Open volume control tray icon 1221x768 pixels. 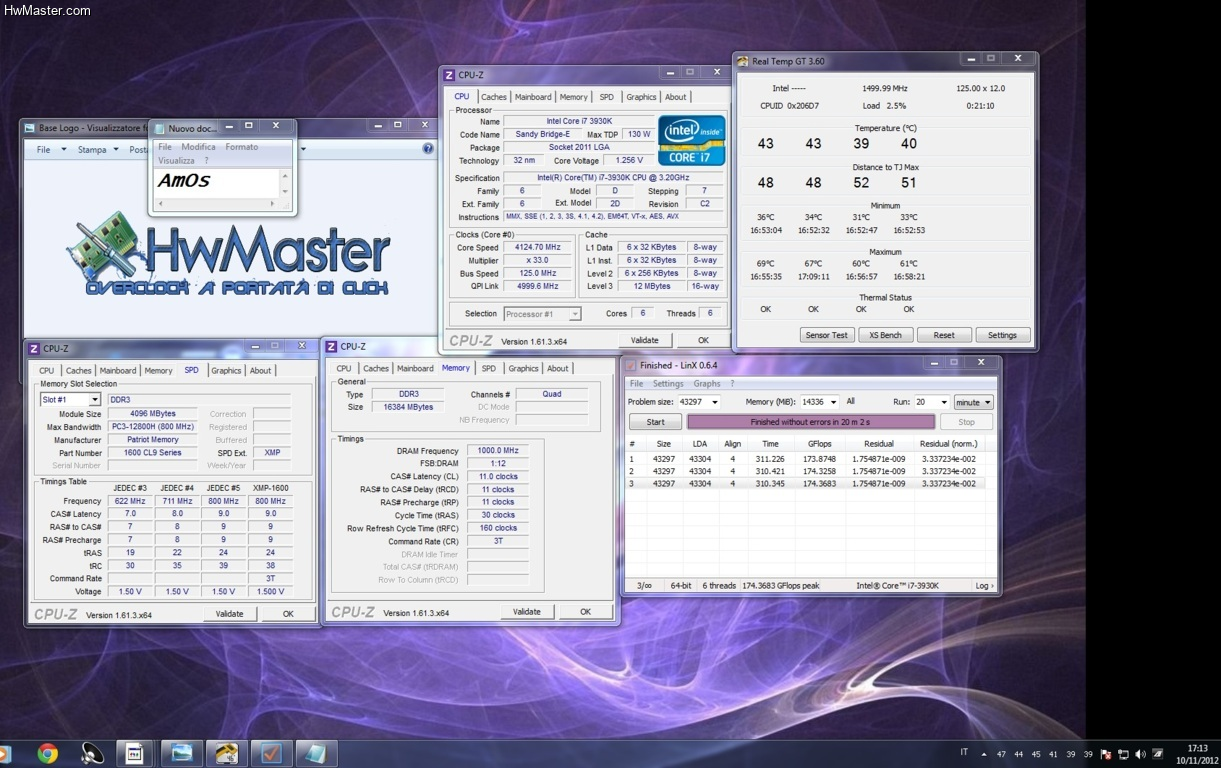[1140, 754]
